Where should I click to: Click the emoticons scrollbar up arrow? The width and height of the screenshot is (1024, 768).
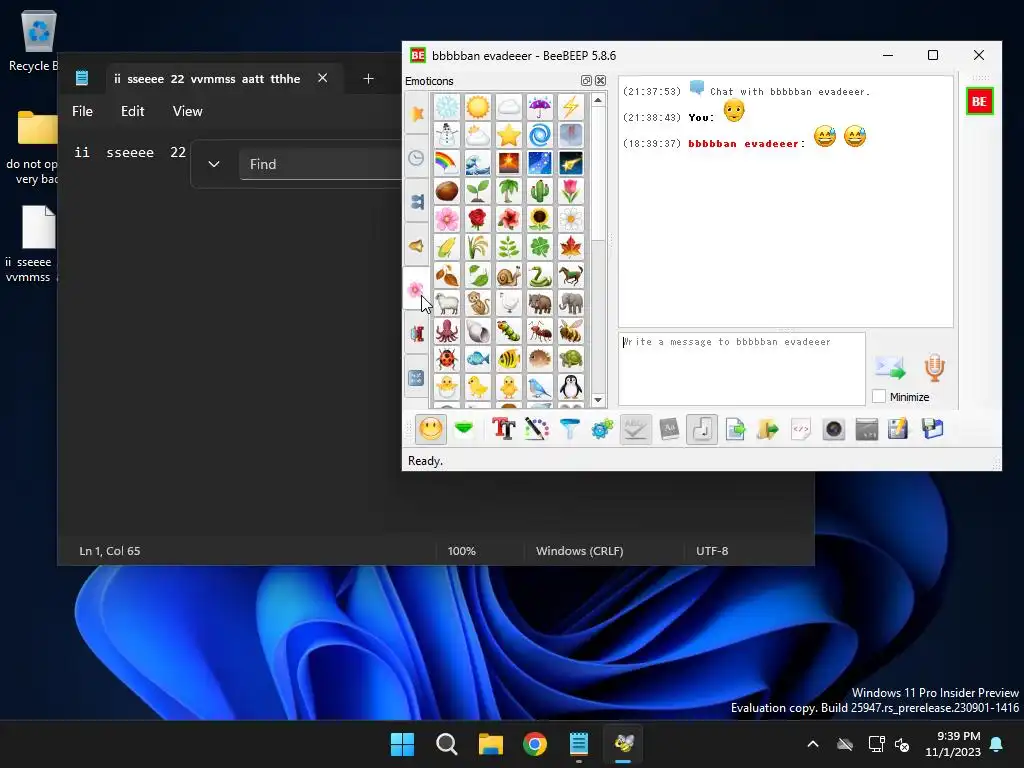[x=598, y=100]
